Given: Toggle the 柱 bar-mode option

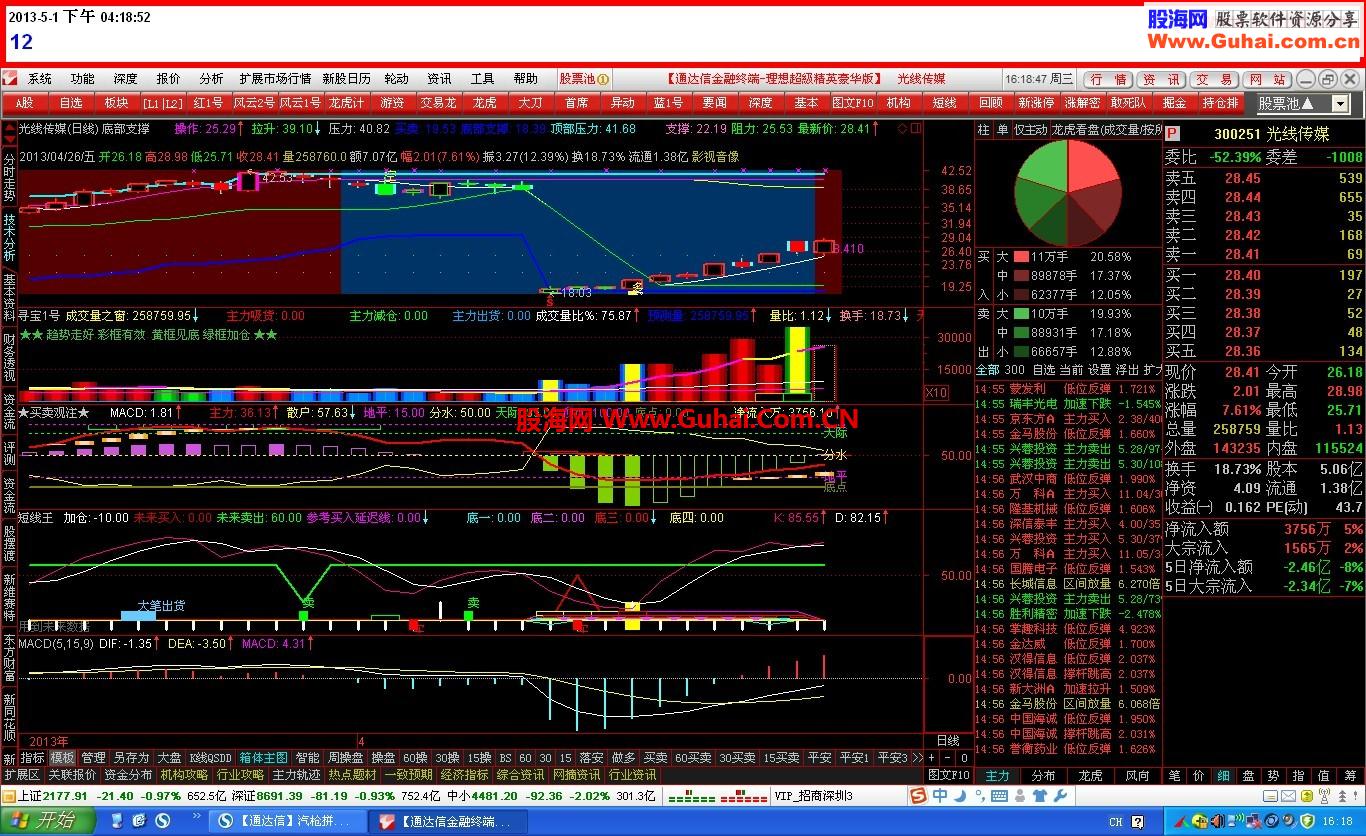Looking at the screenshot, I should click(984, 129).
